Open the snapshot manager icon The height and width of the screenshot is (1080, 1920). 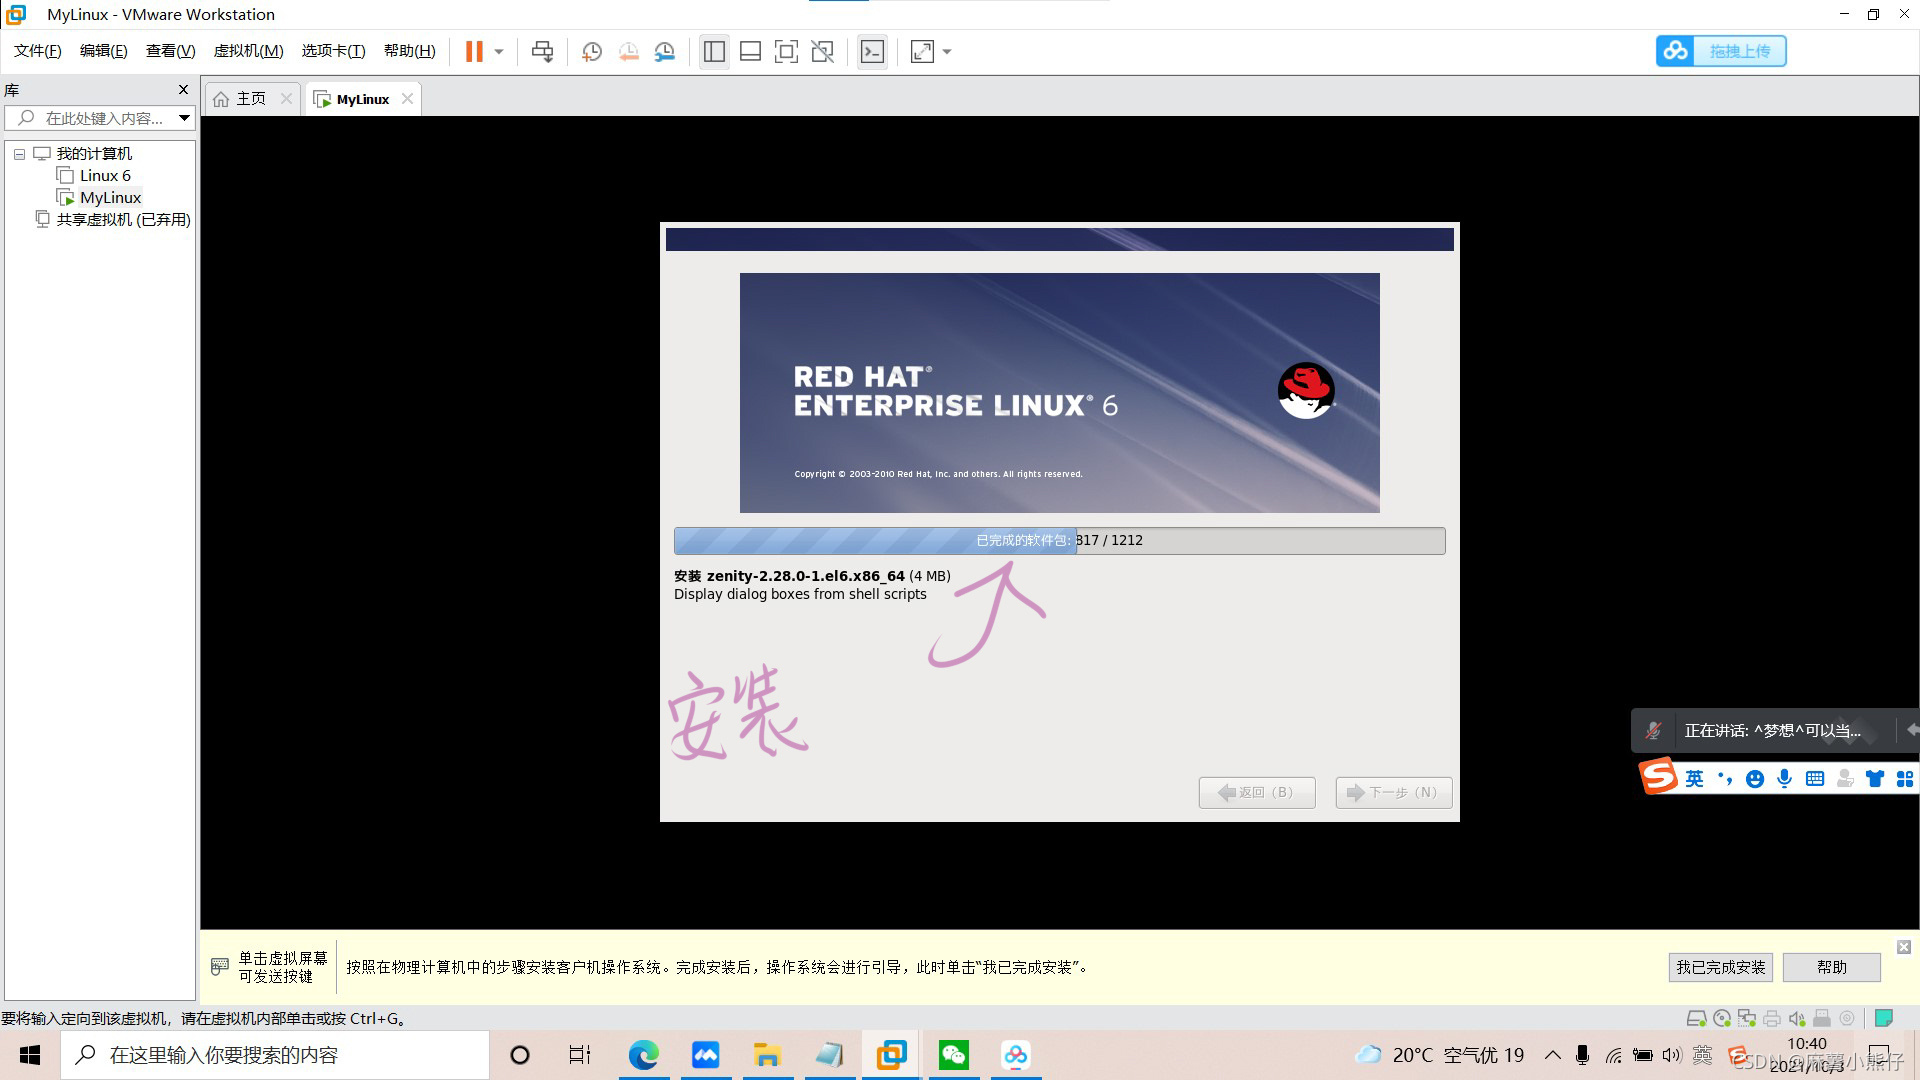[x=665, y=52]
